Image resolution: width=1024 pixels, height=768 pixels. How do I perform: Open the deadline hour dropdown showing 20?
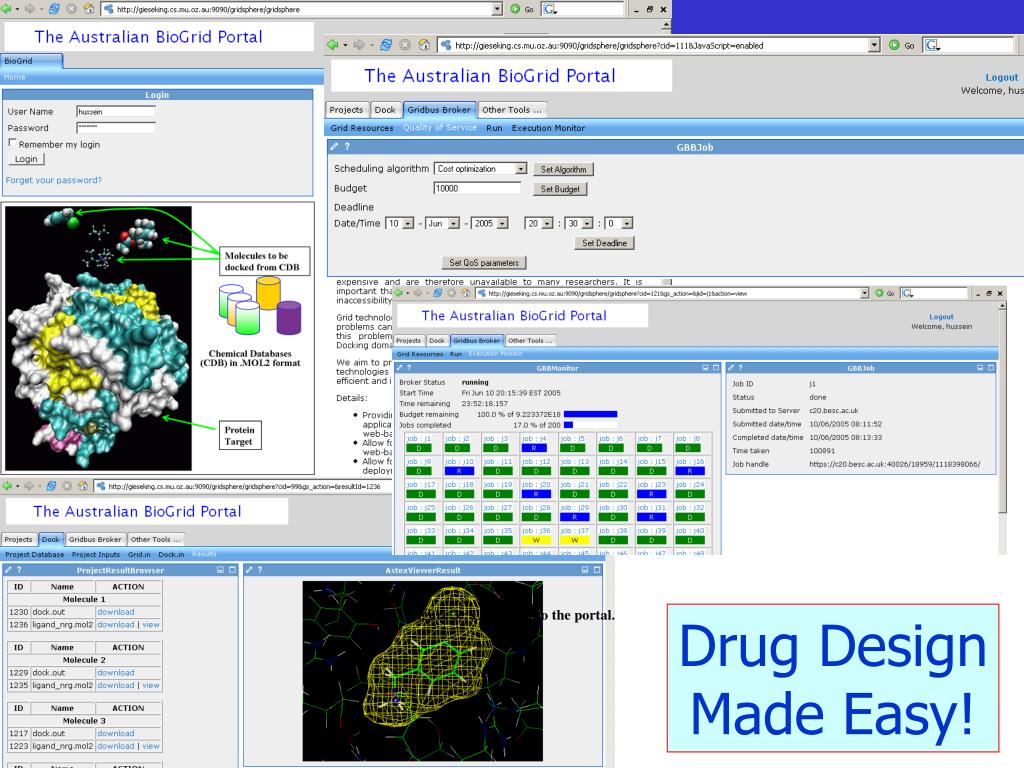[x=547, y=223]
